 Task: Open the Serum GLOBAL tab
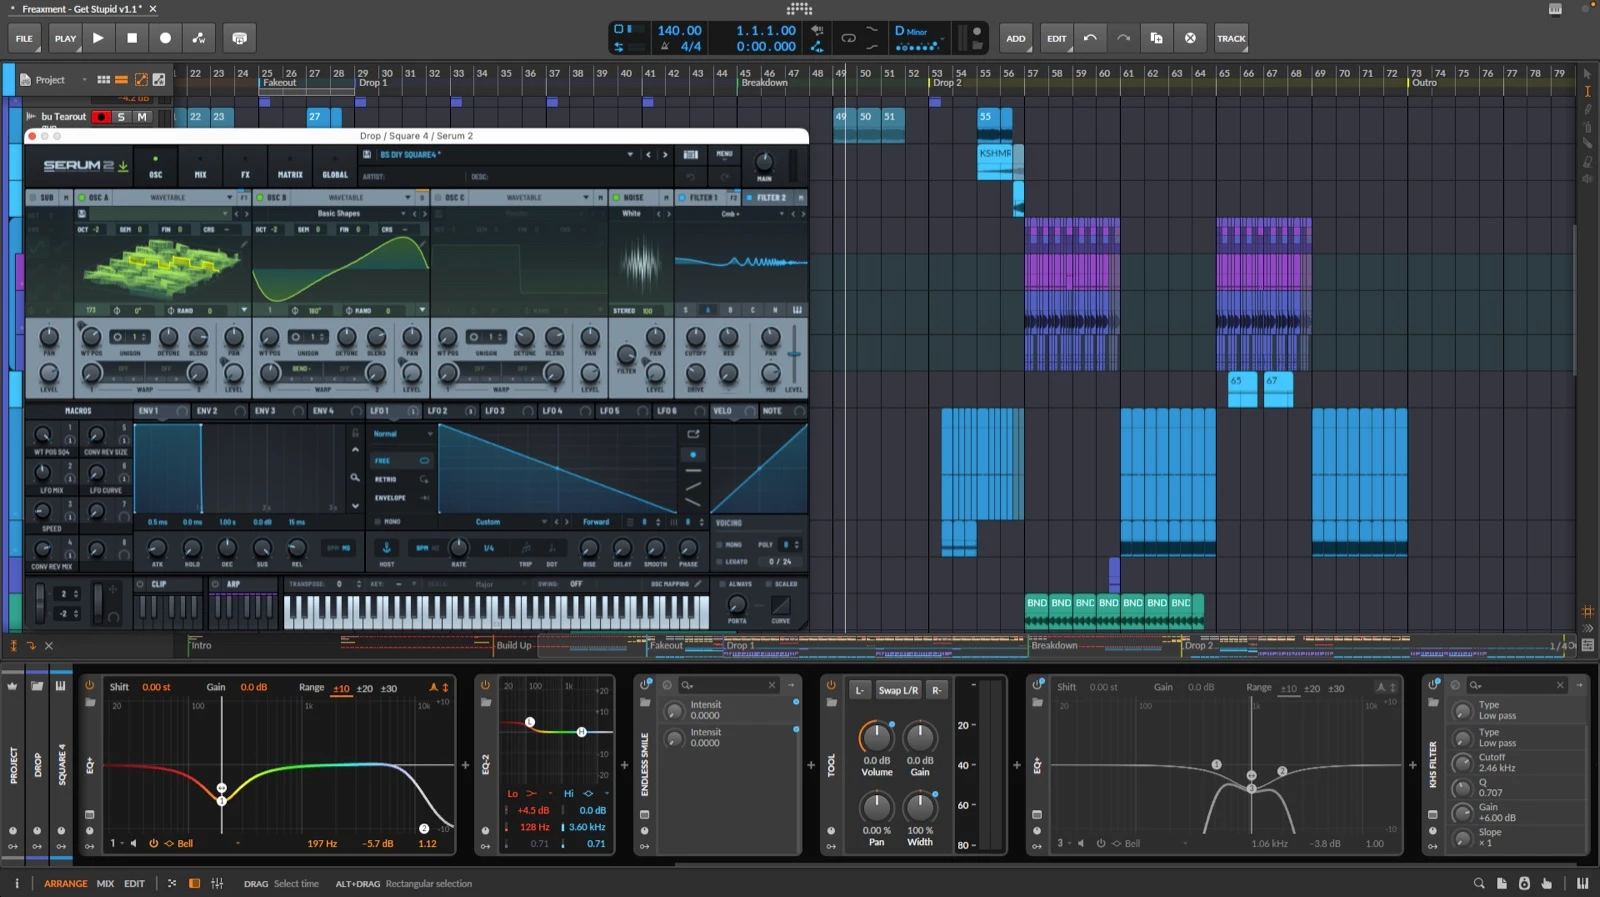coord(335,167)
